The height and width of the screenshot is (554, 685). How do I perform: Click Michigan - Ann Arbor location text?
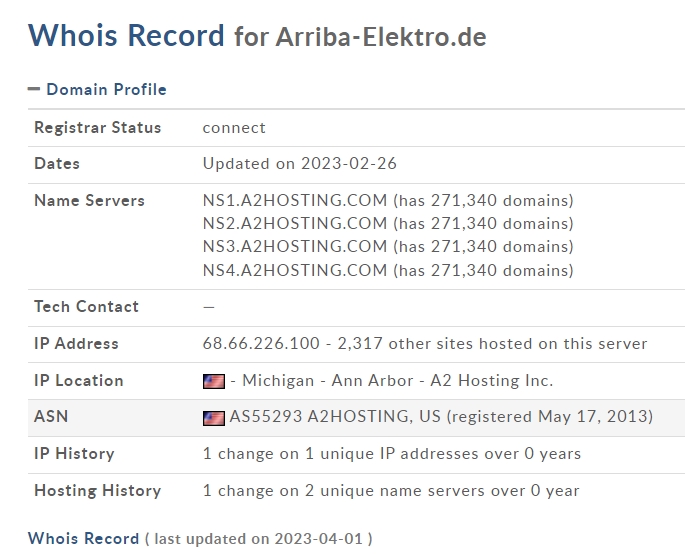click(x=328, y=381)
